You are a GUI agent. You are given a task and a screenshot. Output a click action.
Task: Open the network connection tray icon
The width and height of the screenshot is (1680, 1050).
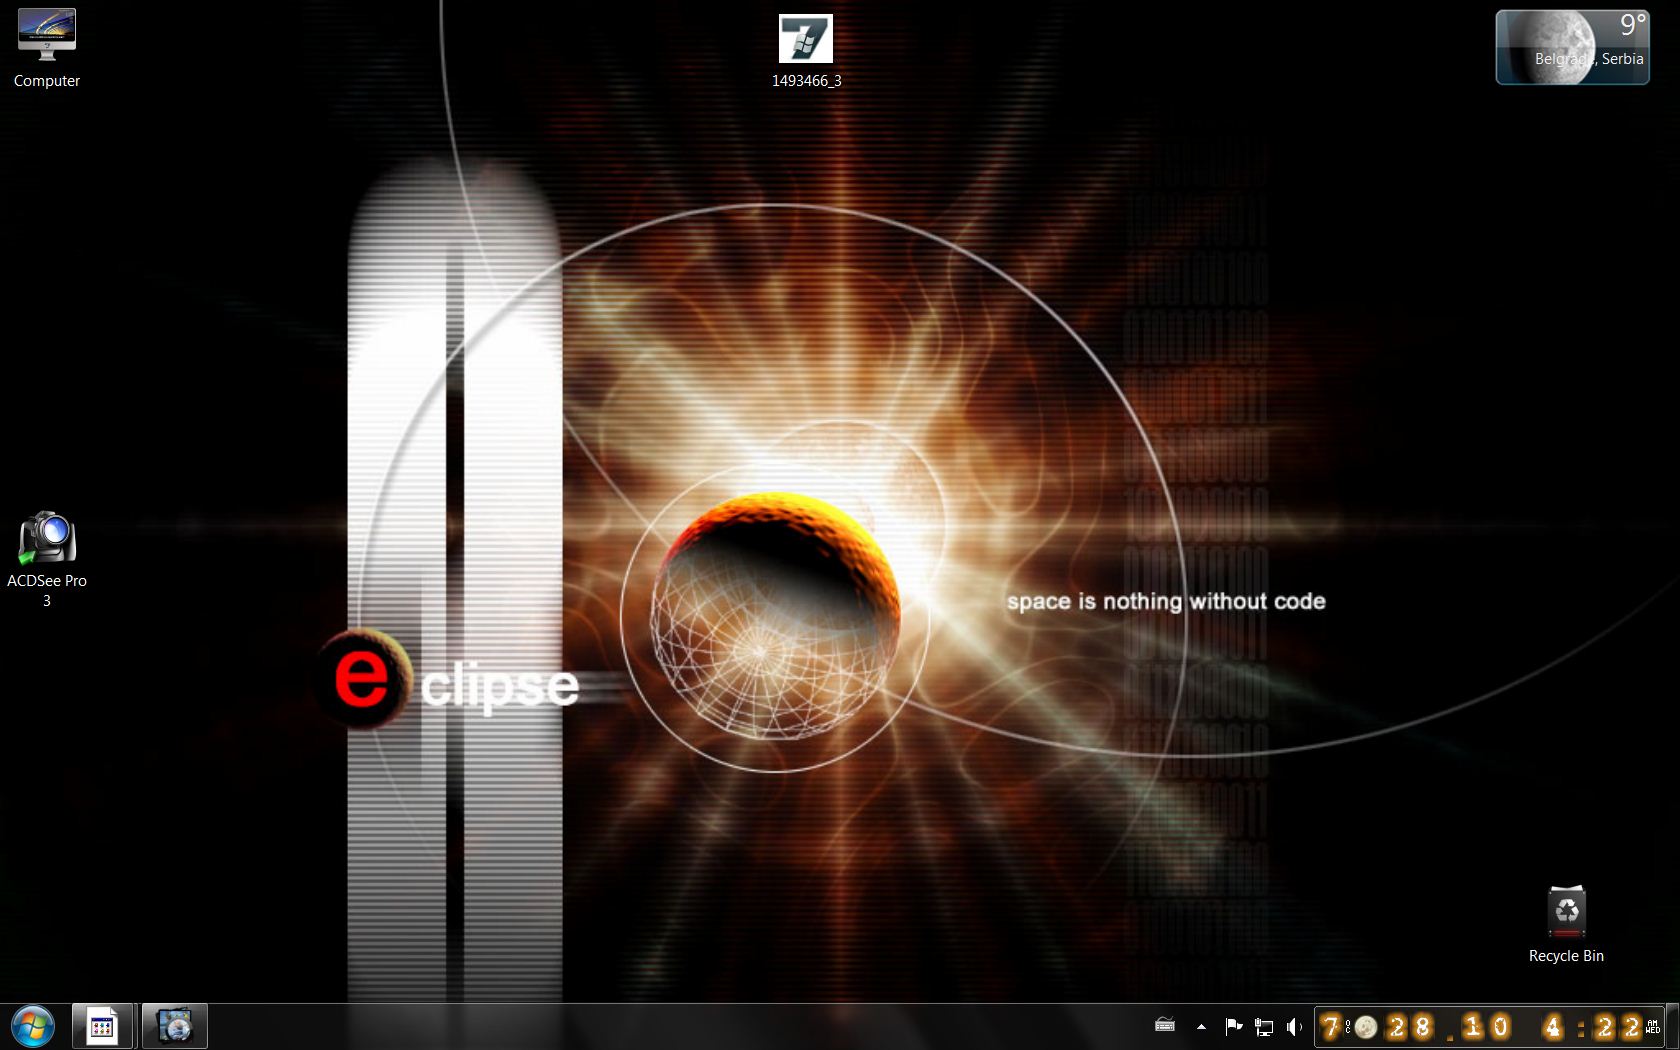[1264, 1026]
